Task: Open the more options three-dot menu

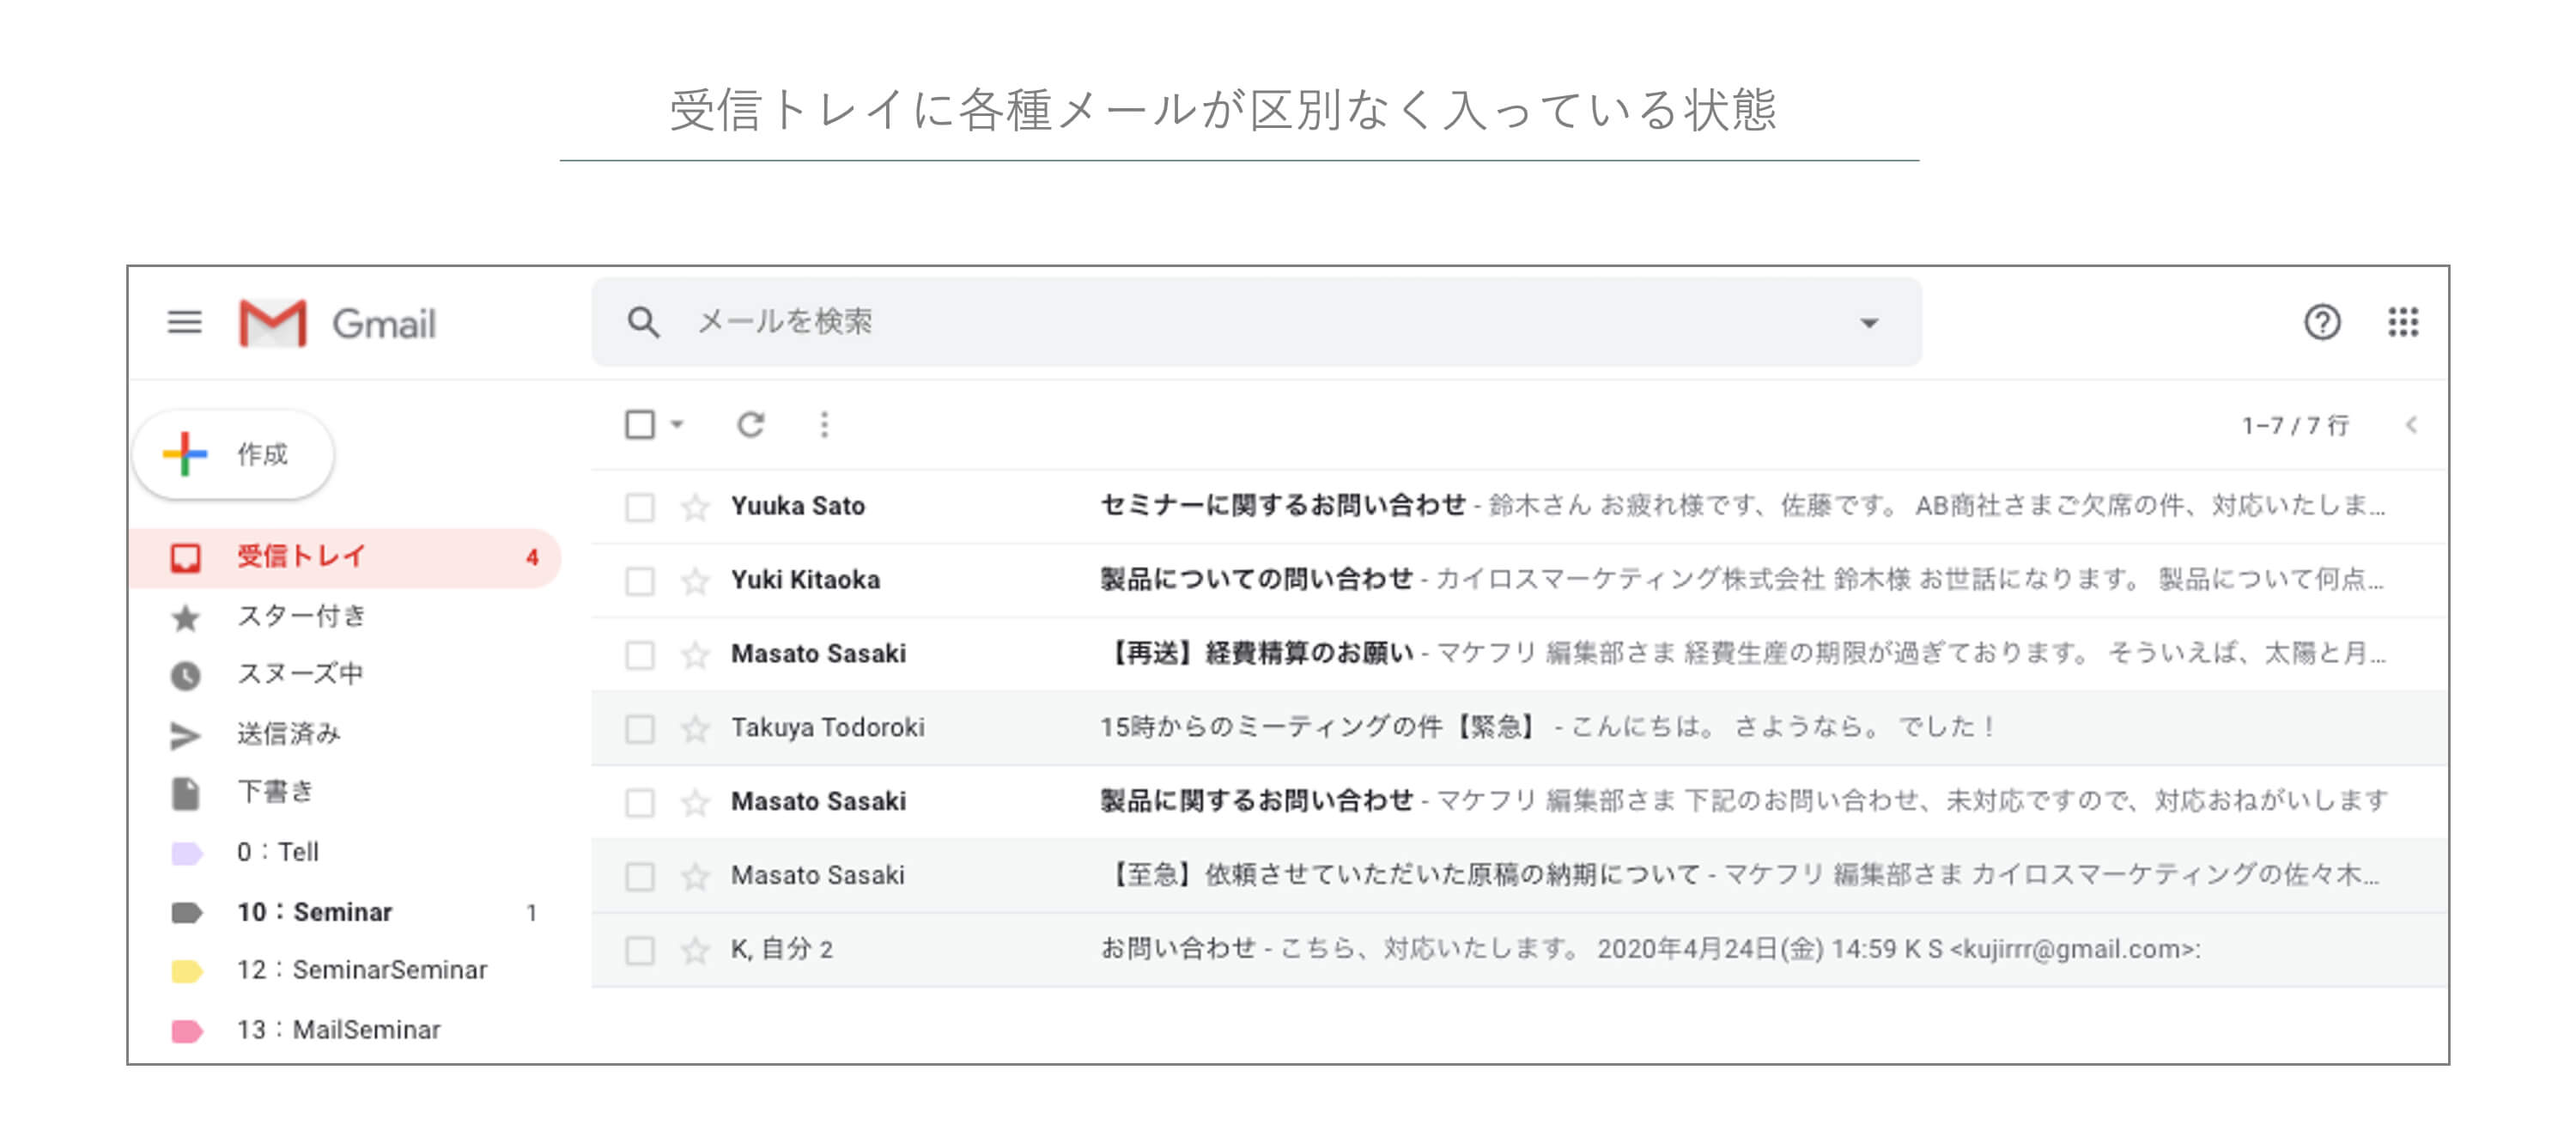Action: point(824,425)
